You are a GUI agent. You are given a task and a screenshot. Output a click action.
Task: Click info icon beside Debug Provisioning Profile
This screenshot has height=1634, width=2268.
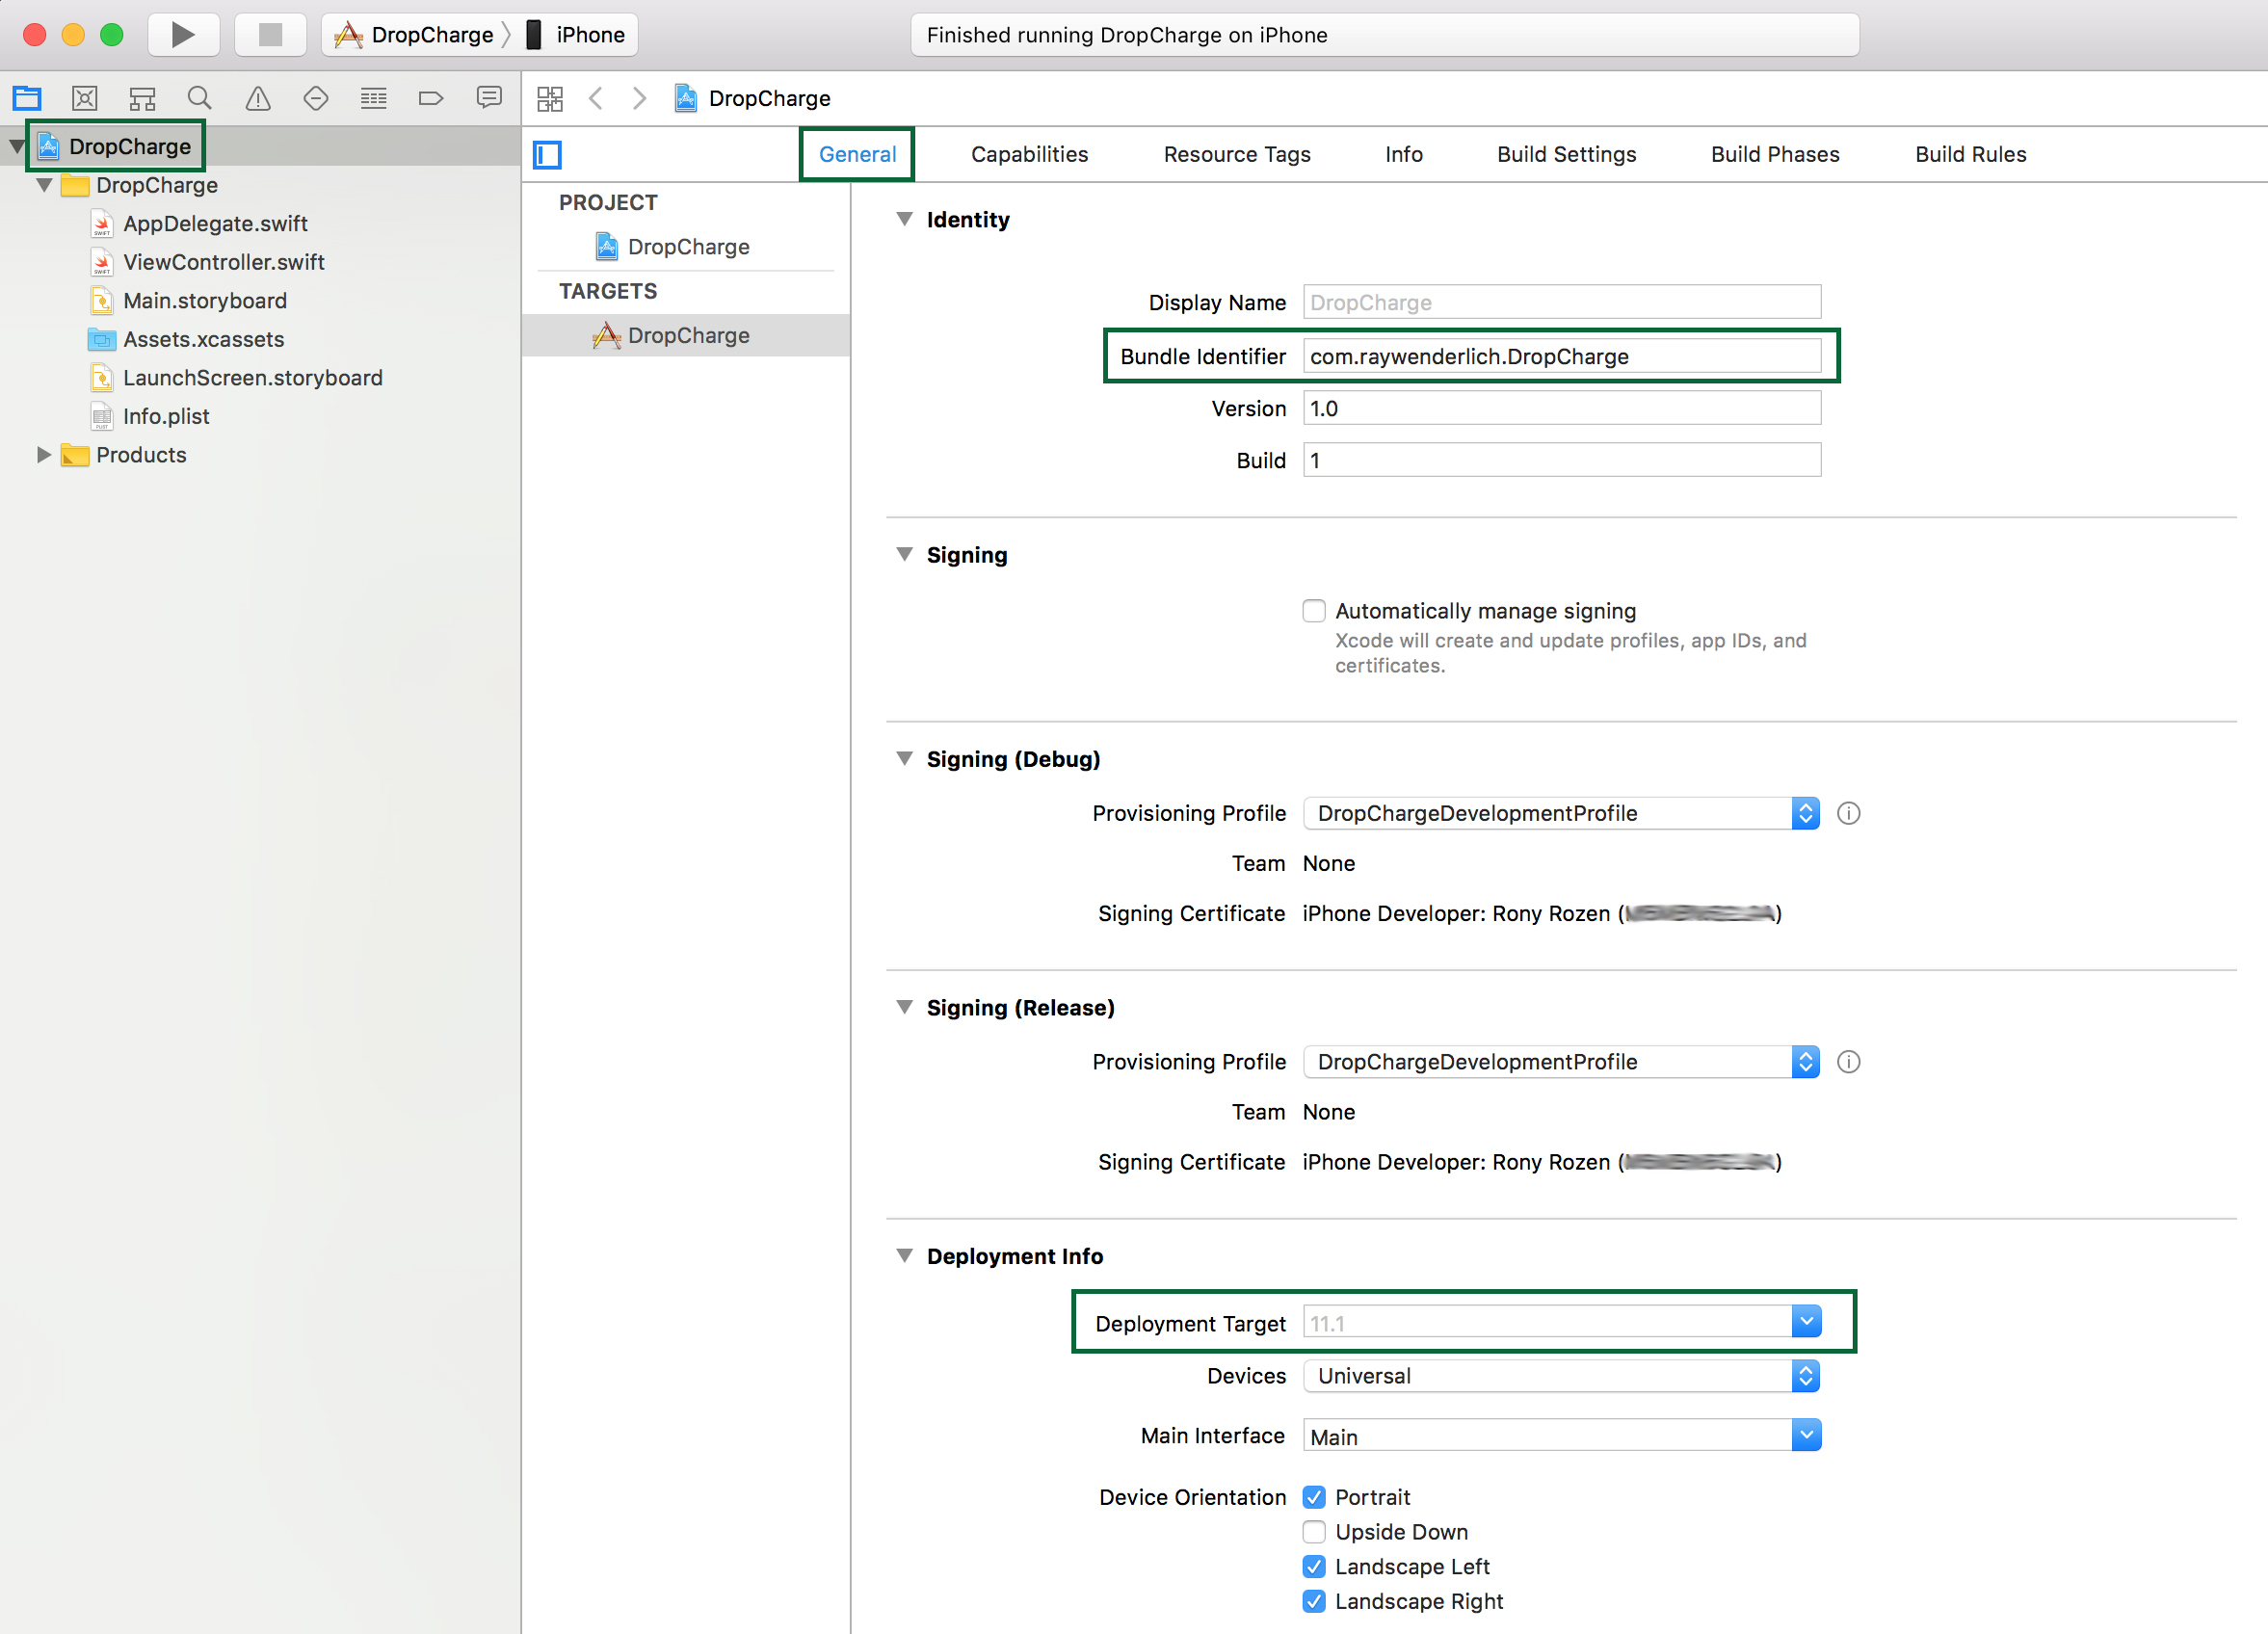click(x=1848, y=813)
